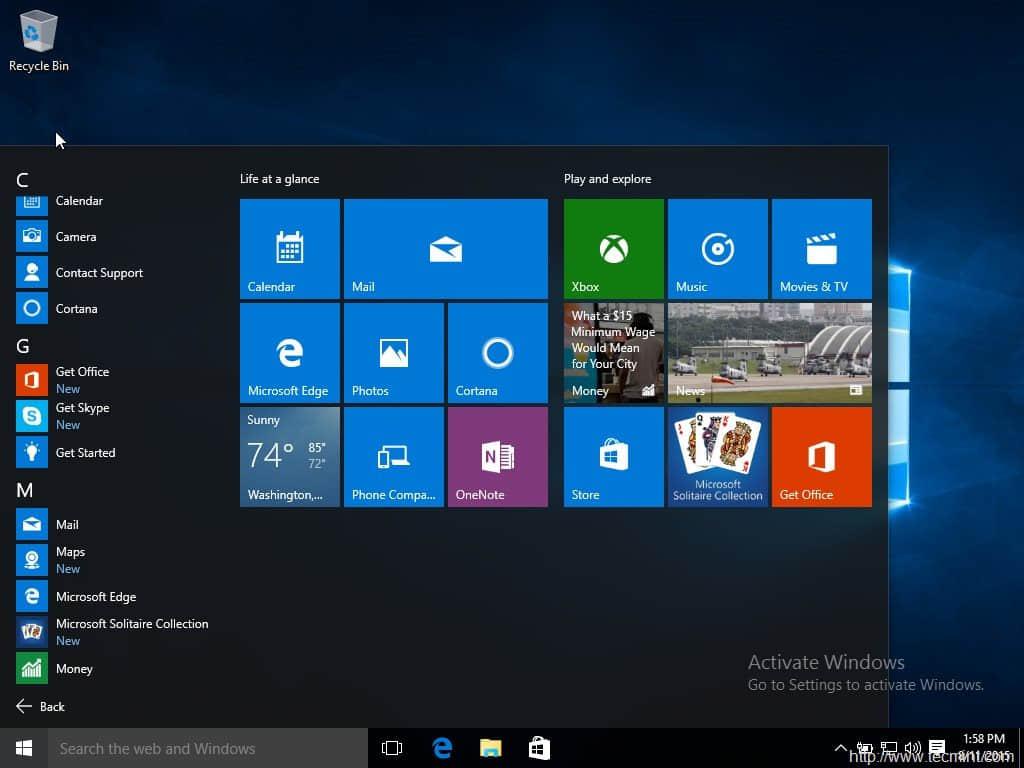Open Task View from the taskbar
The width and height of the screenshot is (1024, 768).
(391, 747)
